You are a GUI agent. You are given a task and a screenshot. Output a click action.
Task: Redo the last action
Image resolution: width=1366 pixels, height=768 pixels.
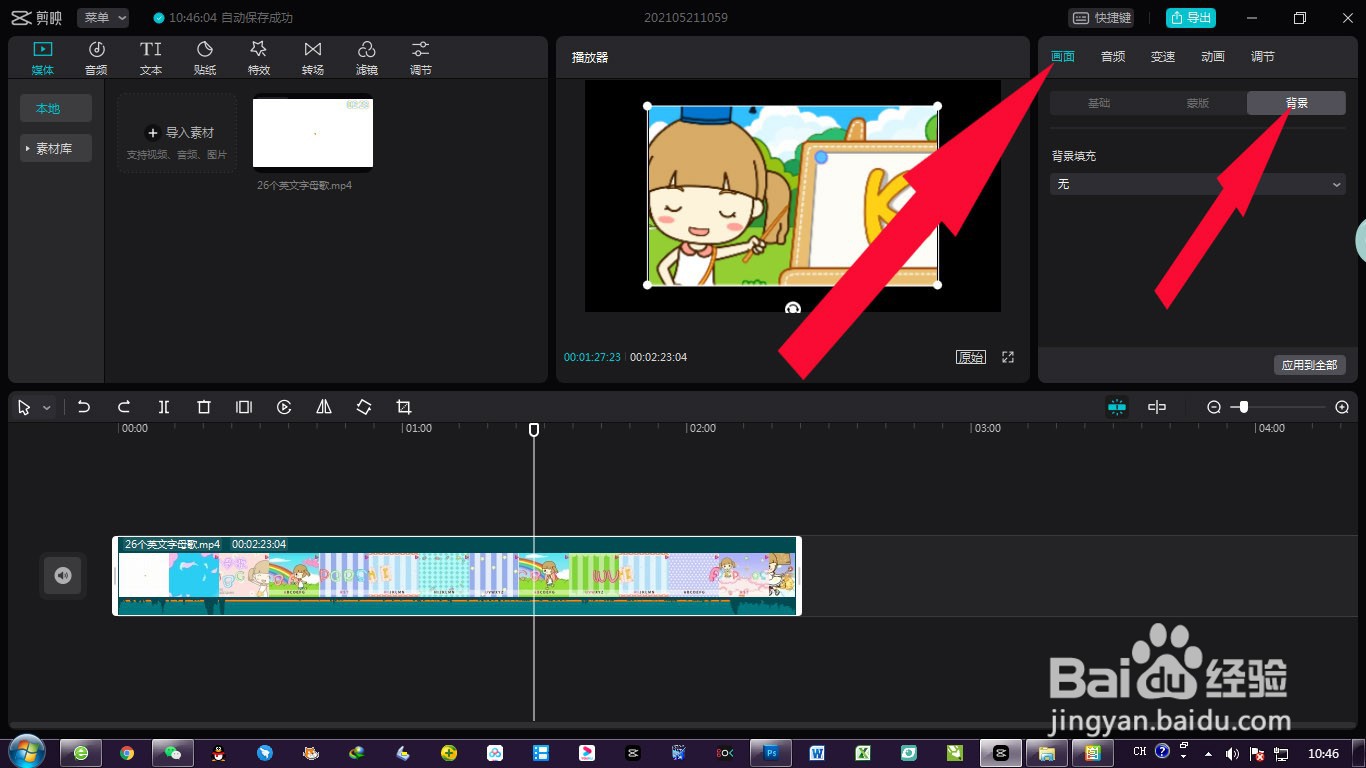pos(124,407)
